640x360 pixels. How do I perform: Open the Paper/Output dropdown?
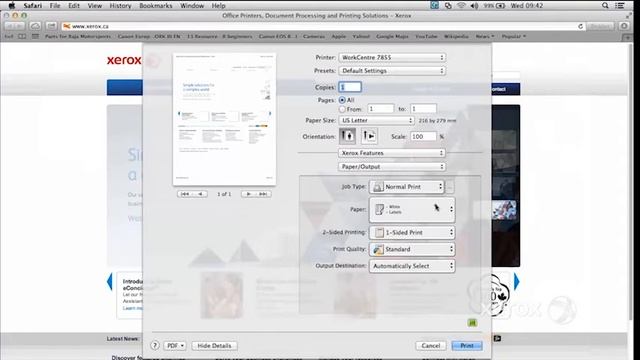coord(392,167)
